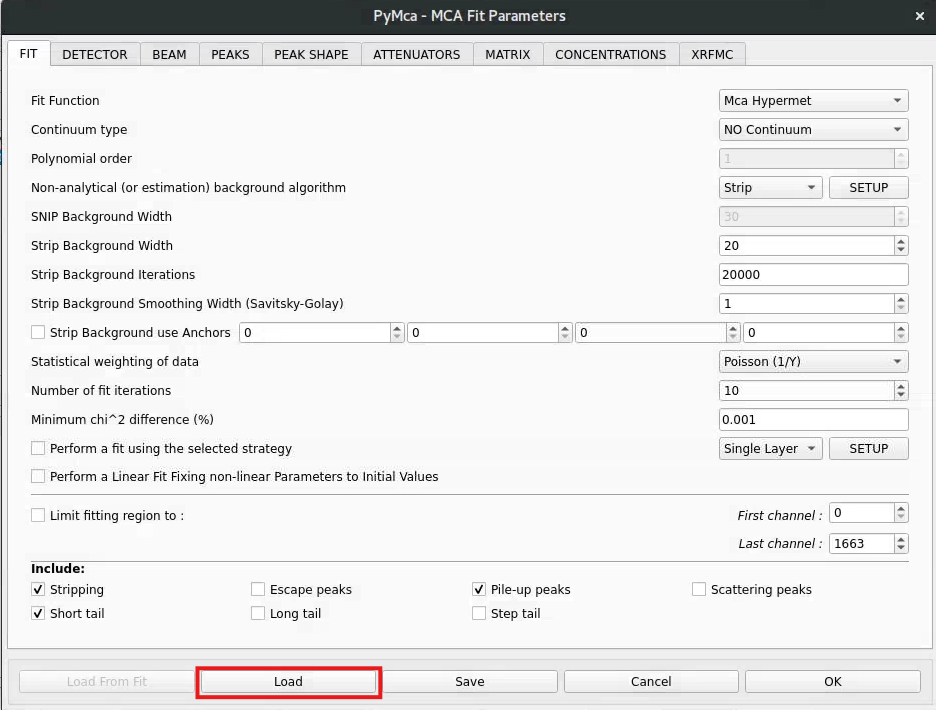The height and width of the screenshot is (710, 936).
Task: Click the Save button
Action: pyautogui.click(x=470, y=681)
